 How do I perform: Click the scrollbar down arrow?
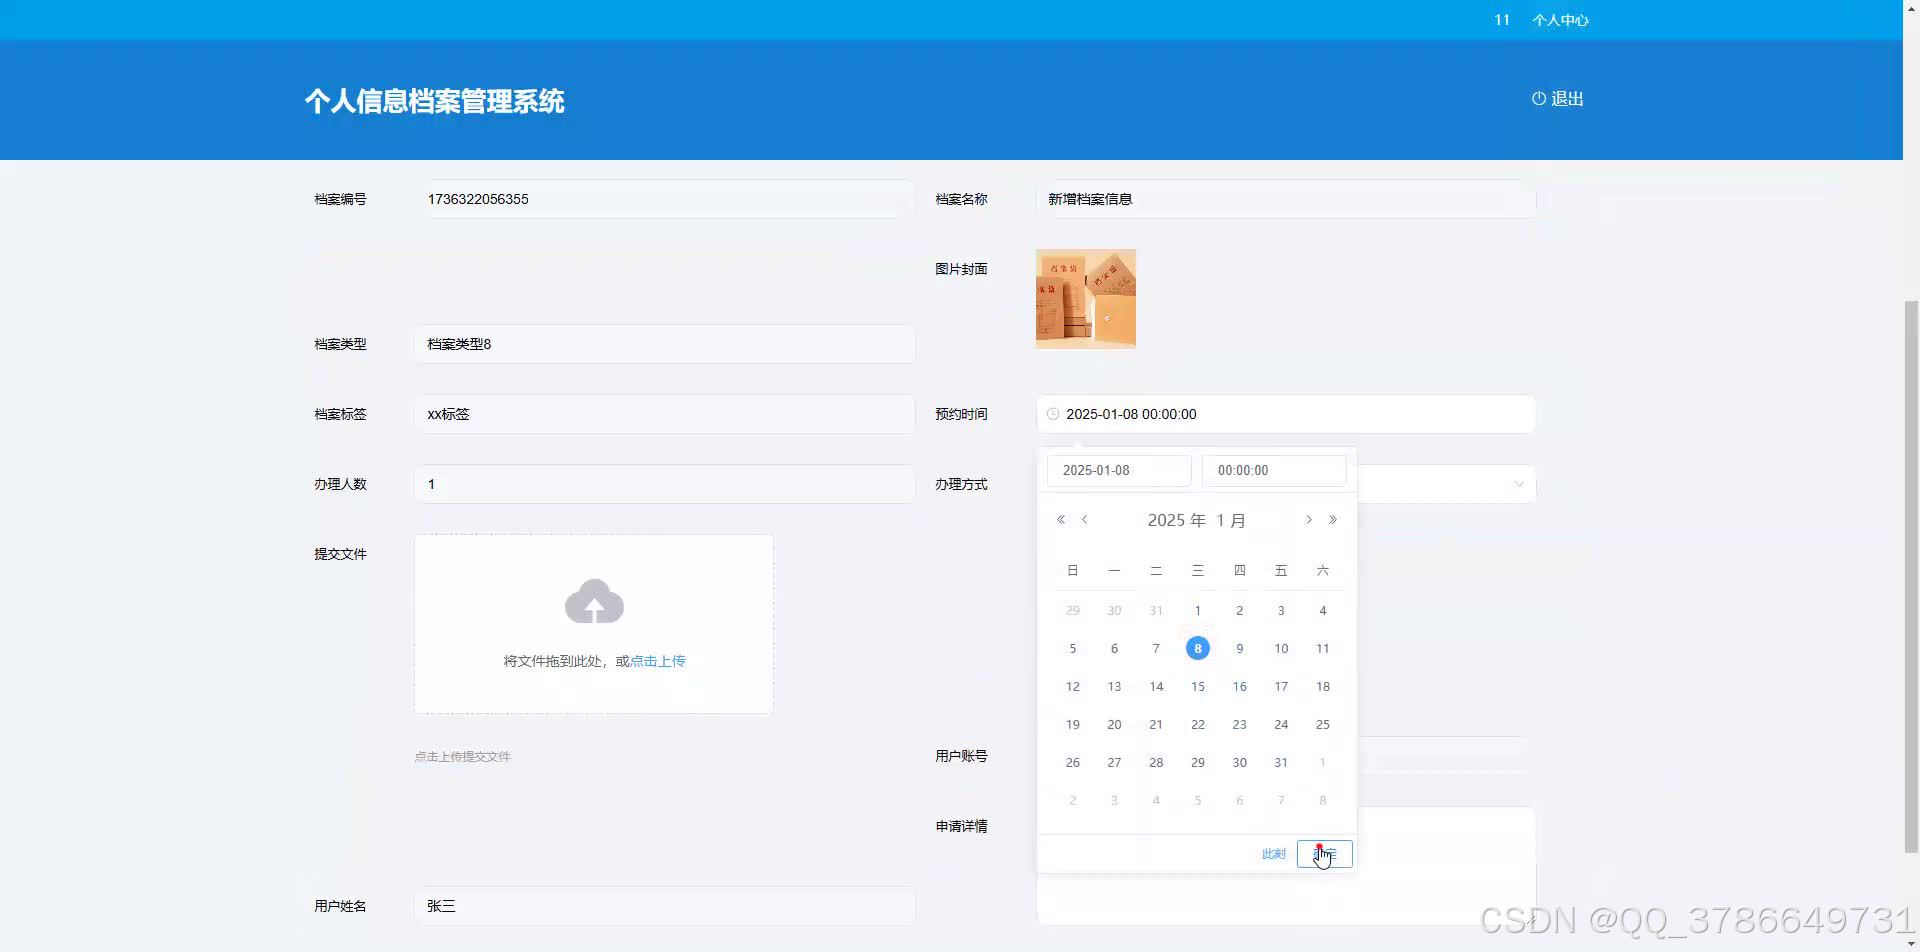tap(1911, 944)
